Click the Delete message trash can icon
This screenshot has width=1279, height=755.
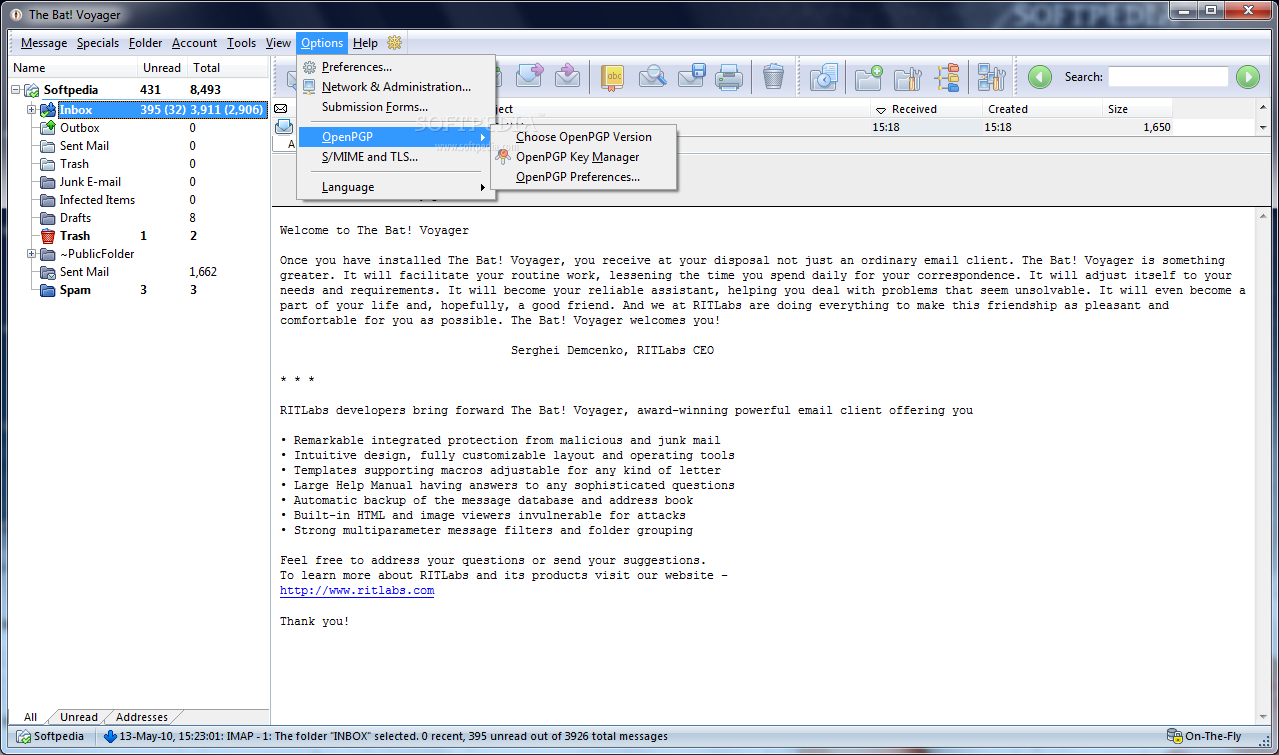point(773,76)
